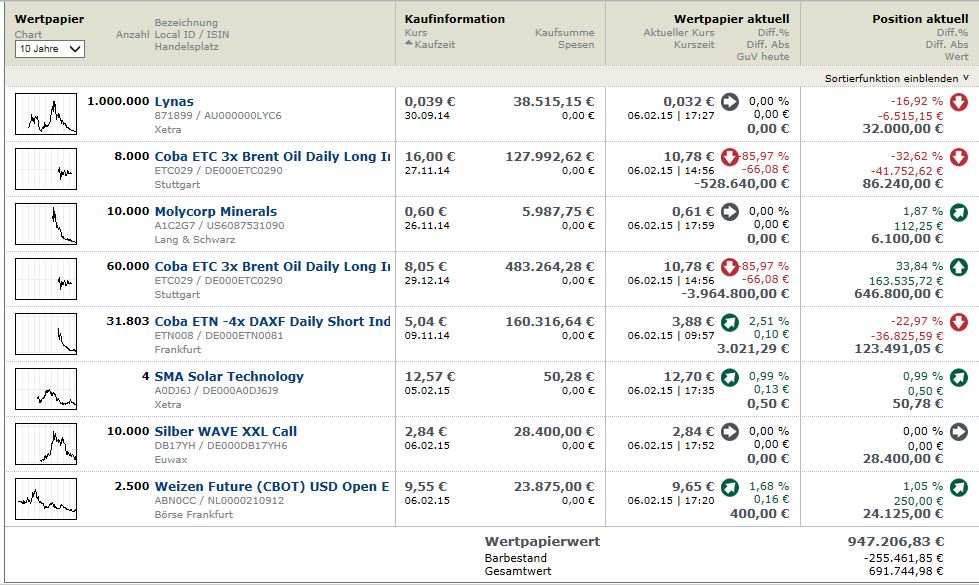Click SMA Solar green position trend icon
The width and height of the screenshot is (979, 585).
(x=959, y=377)
